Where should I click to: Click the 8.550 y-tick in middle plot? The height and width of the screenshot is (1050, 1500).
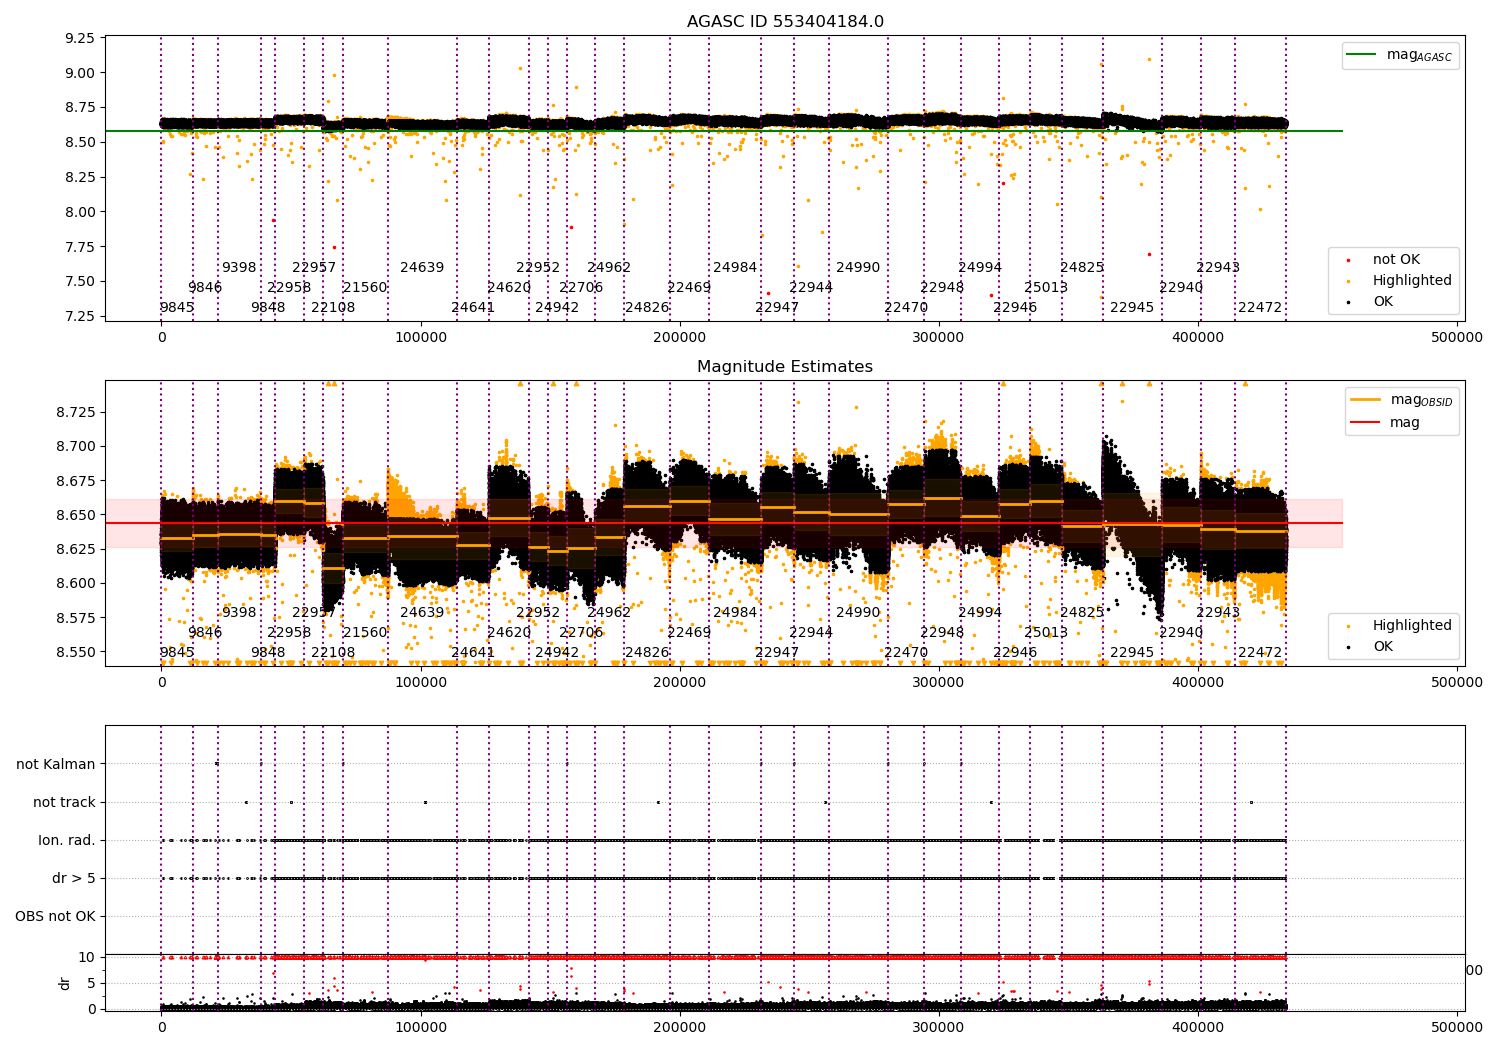tap(75, 652)
